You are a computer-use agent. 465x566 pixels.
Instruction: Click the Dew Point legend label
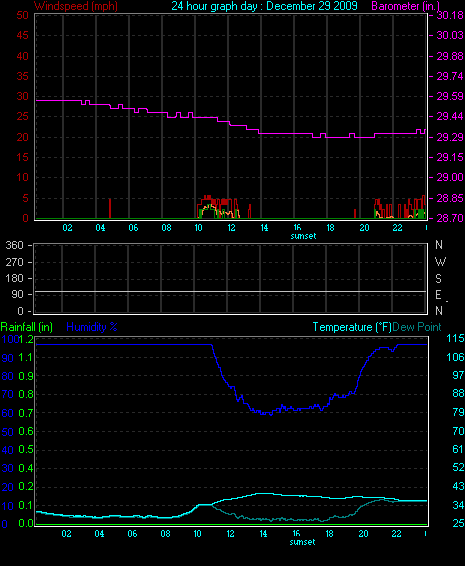417,327
